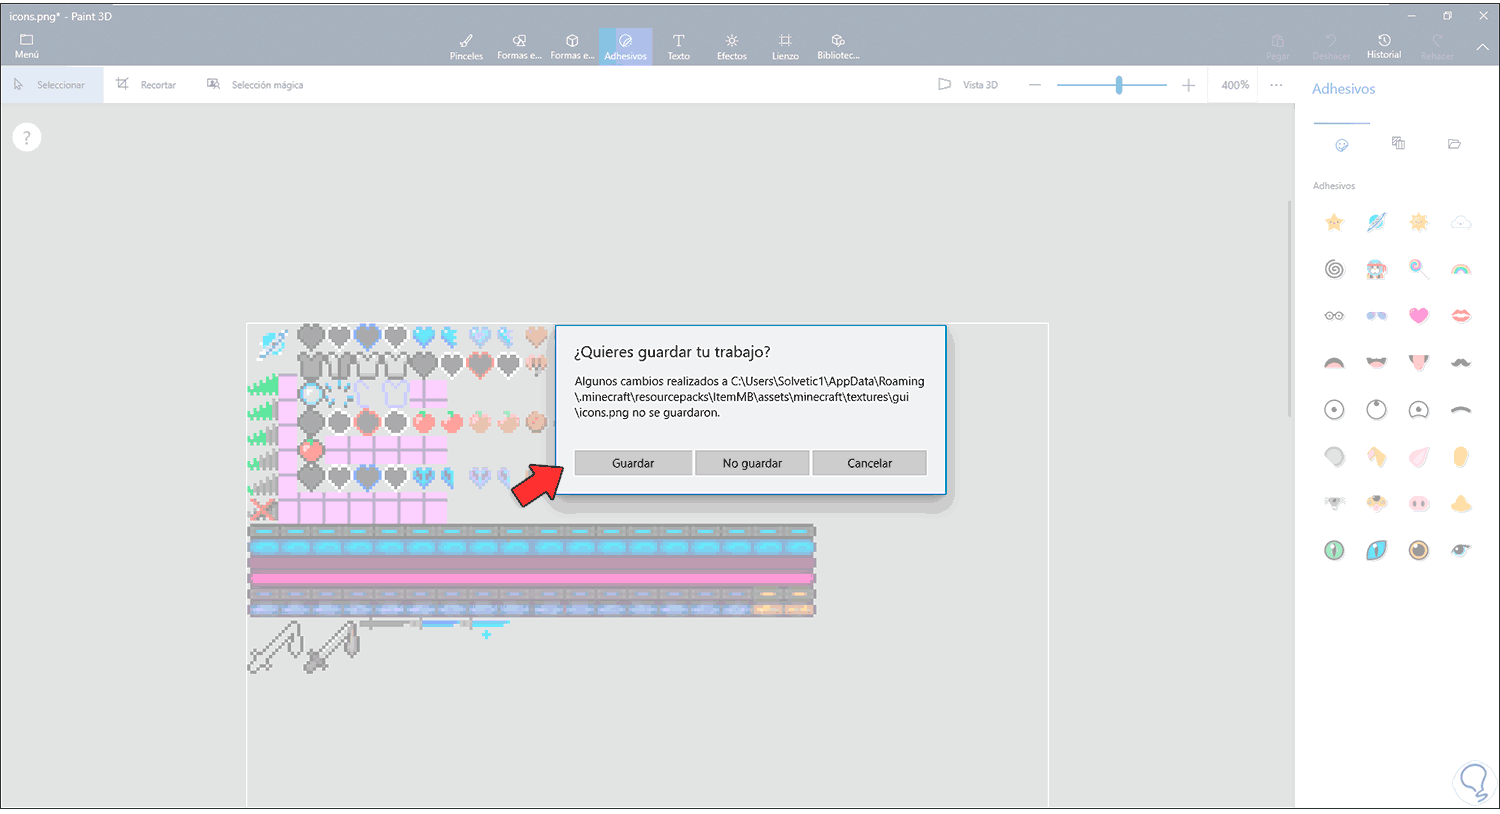Select the red lips sticker
The height and width of the screenshot is (814, 1500).
[1461, 316]
